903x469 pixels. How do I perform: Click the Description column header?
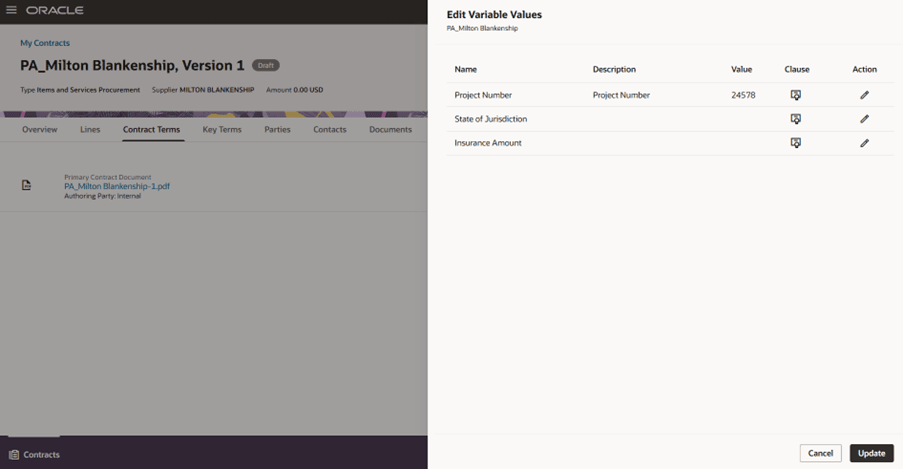pos(614,69)
